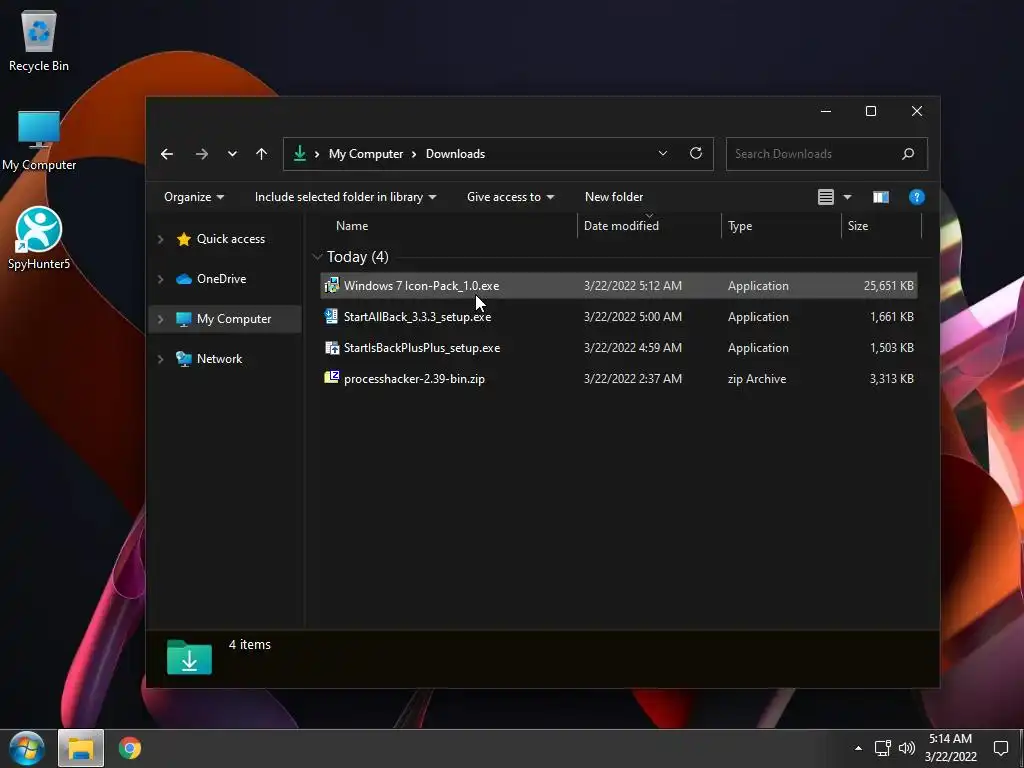Expand breadcrumb arrow between My Computer and Downloads
Viewport: 1024px width, 768px height.
pos(414,154)
